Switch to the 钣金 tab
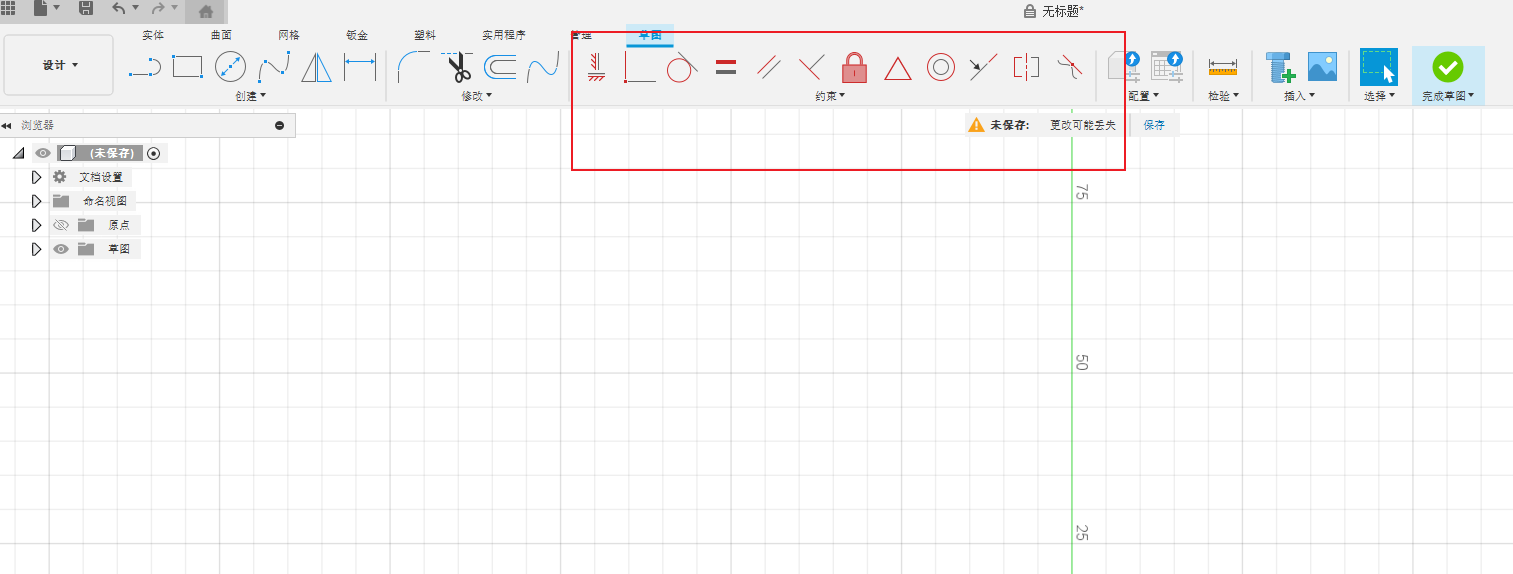1513x574 pixels. [x=357, y=35]
